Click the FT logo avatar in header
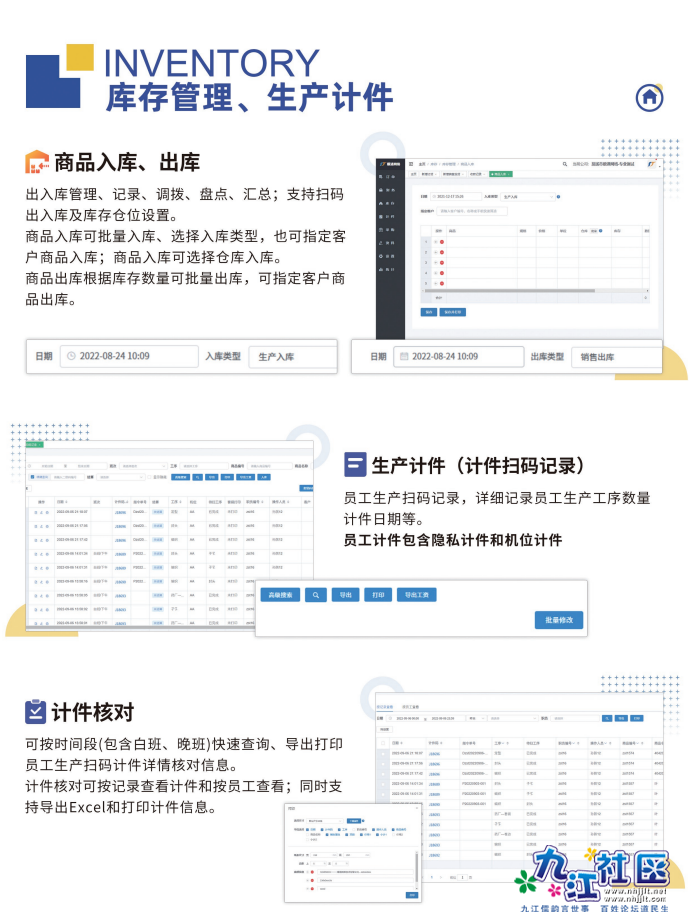 [x=651, y=164]
